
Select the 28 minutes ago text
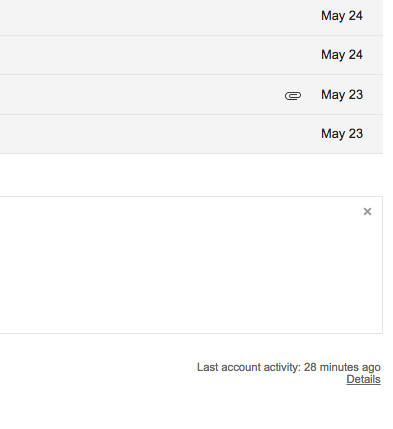coord(342,367)
